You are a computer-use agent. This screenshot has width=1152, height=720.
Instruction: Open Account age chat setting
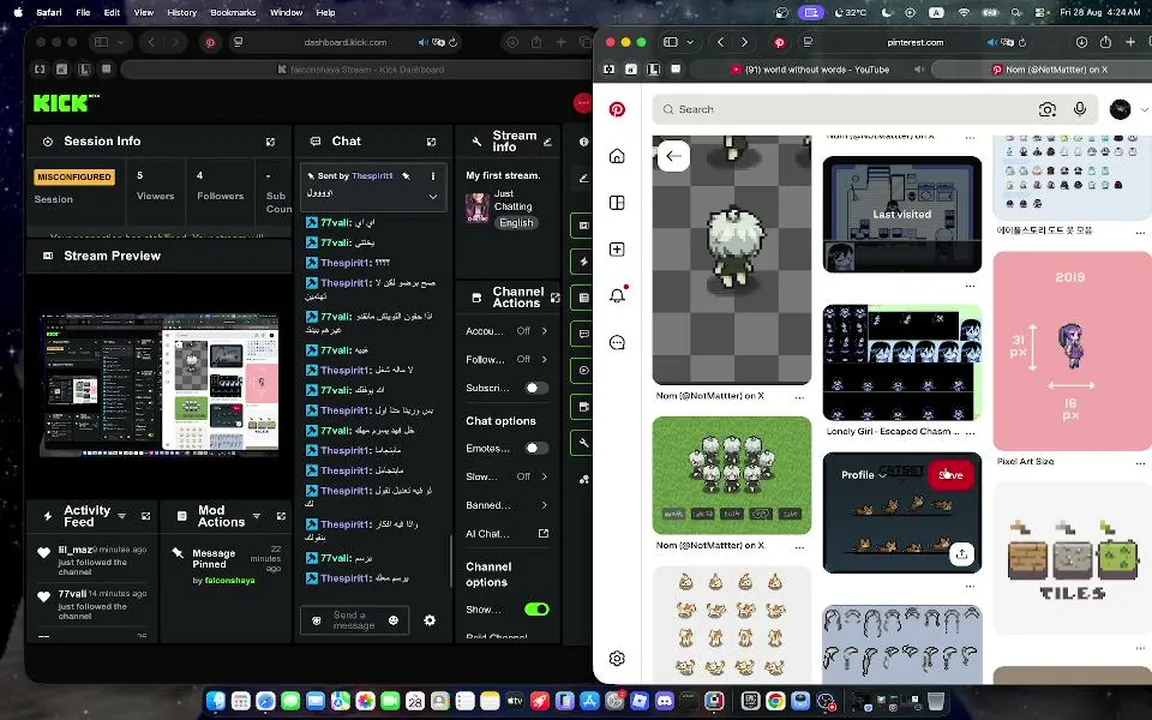point(507,331)
